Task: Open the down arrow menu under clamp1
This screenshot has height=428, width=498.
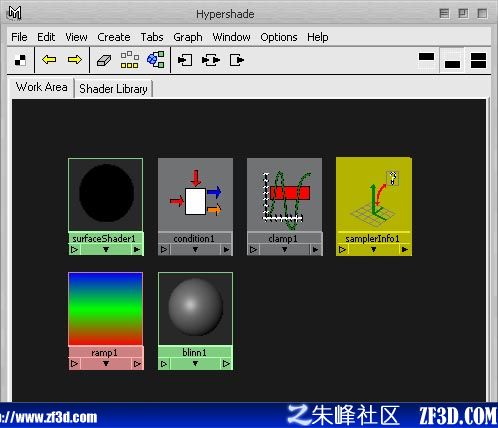Action: (x=284, y=249)
